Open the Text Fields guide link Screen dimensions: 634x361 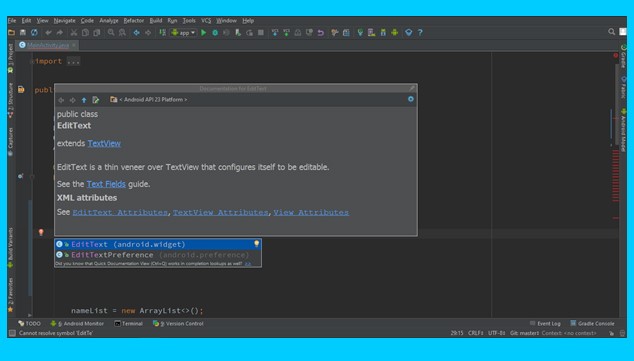pyautogui.click(x=106, y=184)
